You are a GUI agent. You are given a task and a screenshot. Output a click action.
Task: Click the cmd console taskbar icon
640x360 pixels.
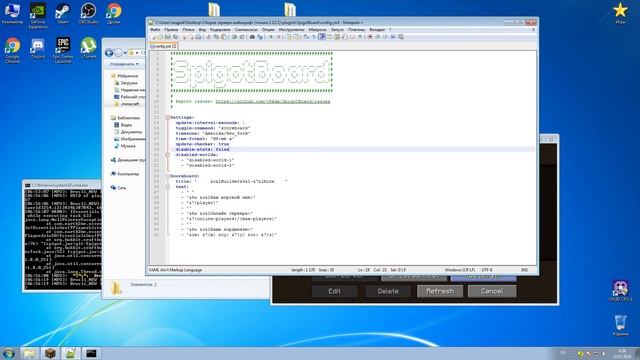coord(91,353)
